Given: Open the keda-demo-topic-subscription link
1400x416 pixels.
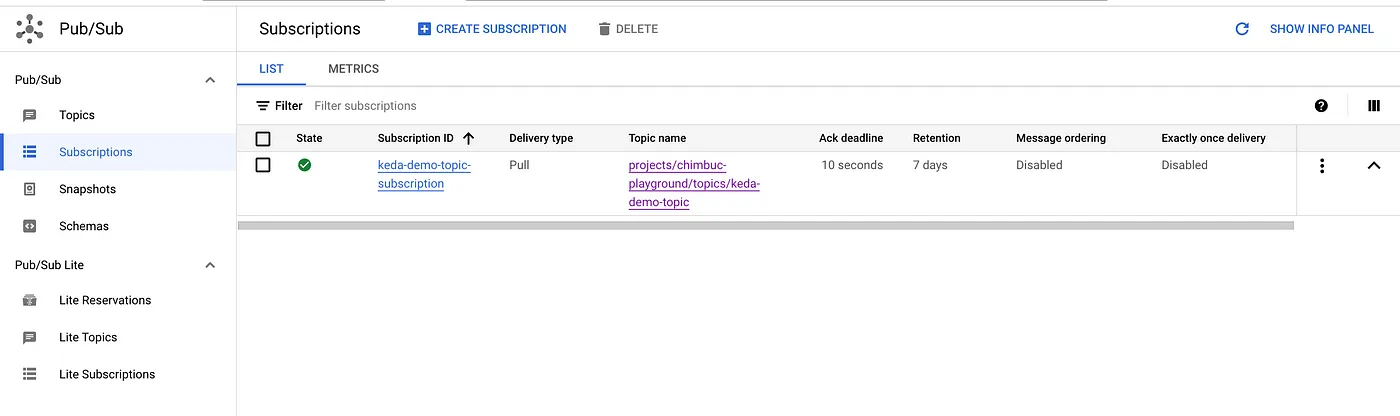Looking at the screenshot, I should tap(424, 174).
